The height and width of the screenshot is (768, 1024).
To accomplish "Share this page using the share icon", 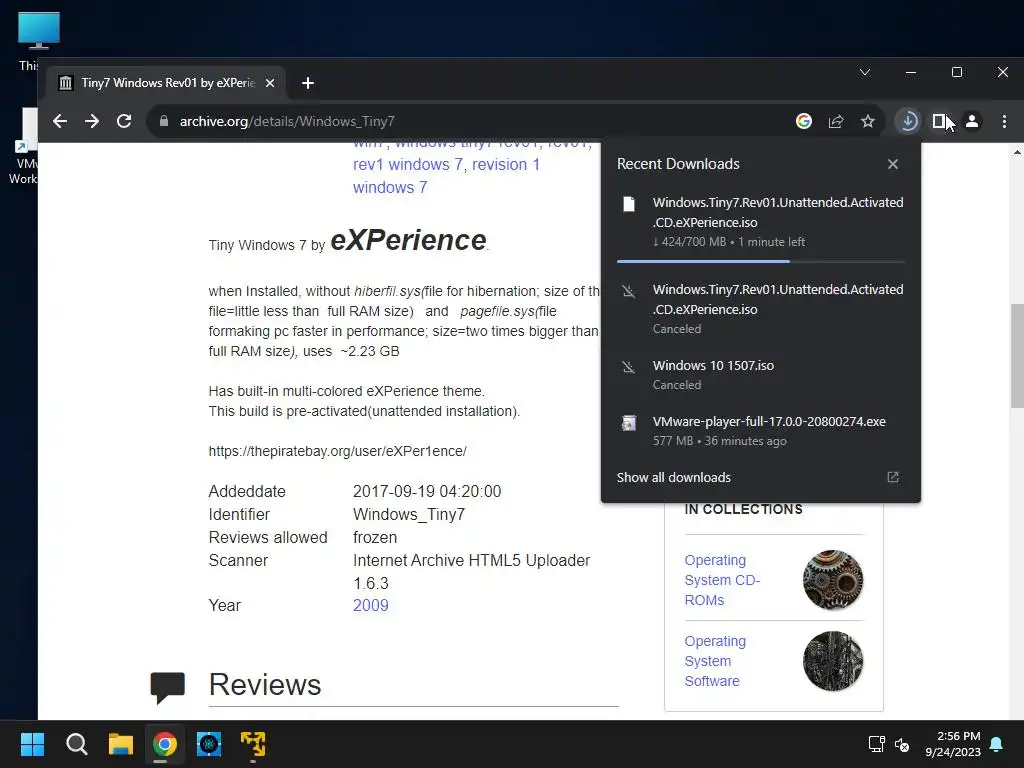I will click(x=836, y=121).
